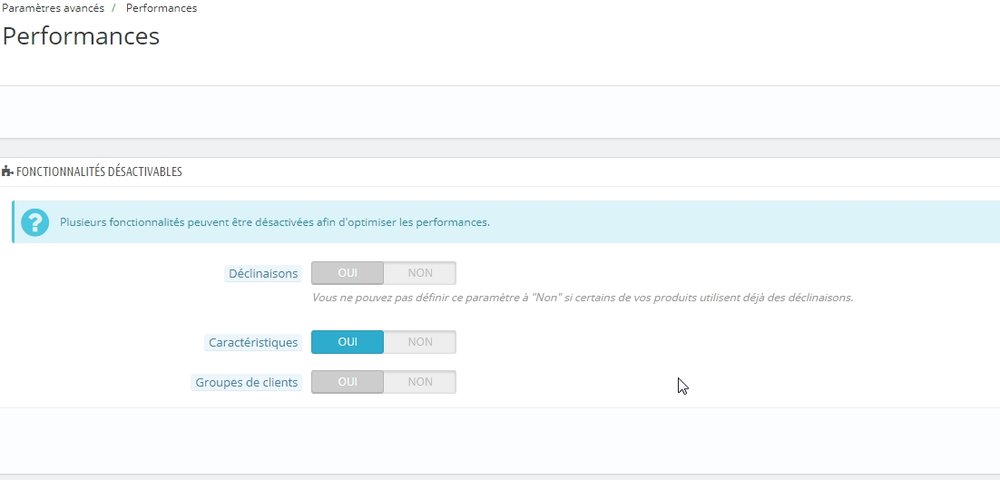The image size is (1000, 480).
Task: Click the slash separator in the breadcrumb
Action: tap(115, 8)
